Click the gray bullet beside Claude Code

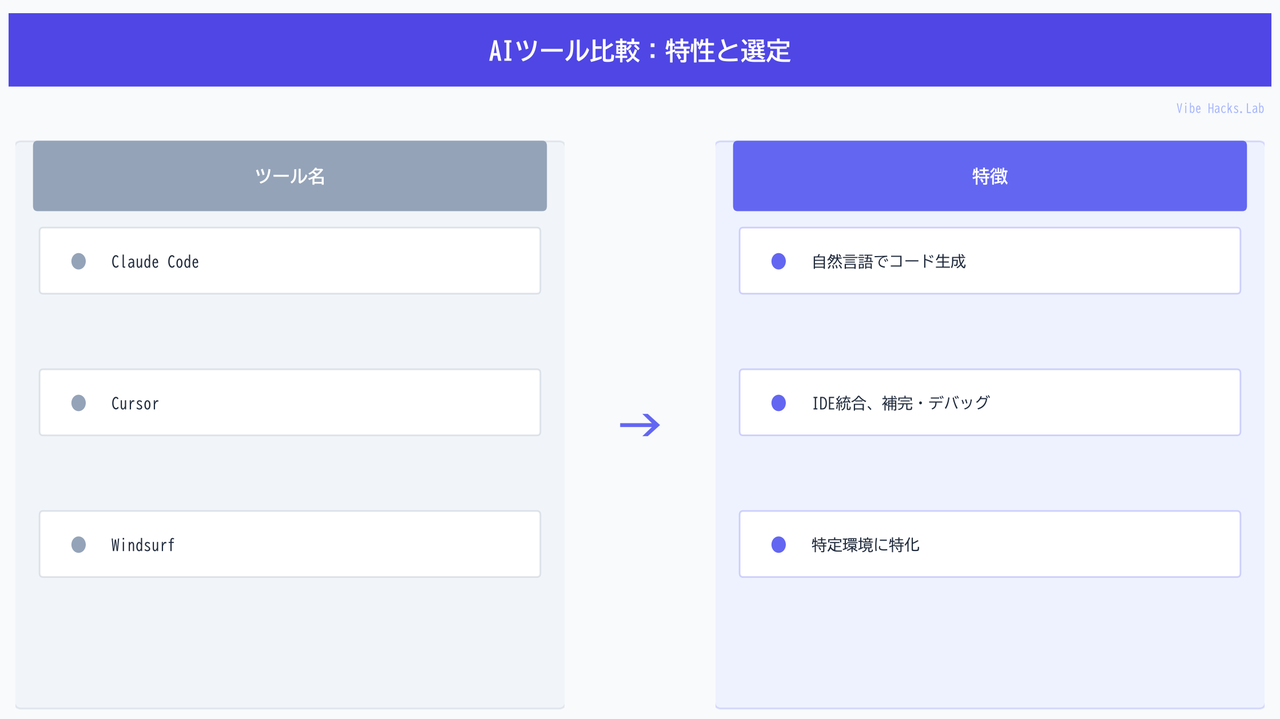(x=79, y=262)
